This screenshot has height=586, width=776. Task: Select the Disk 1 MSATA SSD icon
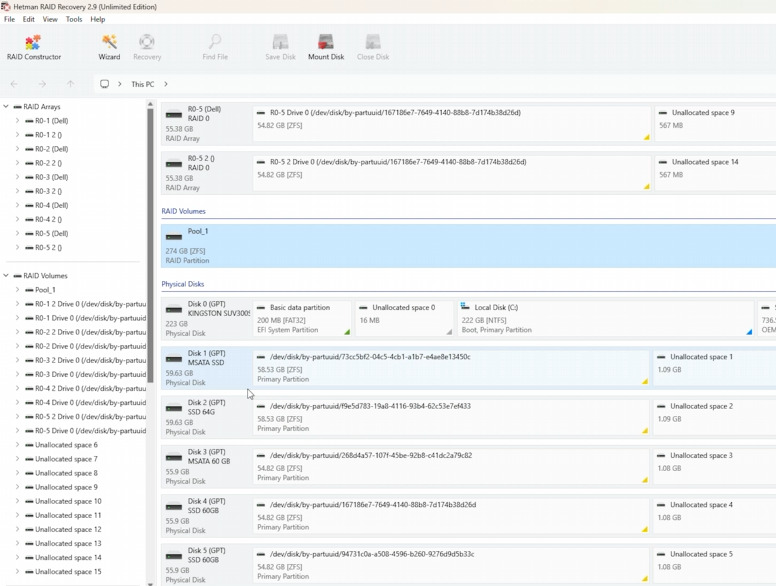[x=174, y=359]
